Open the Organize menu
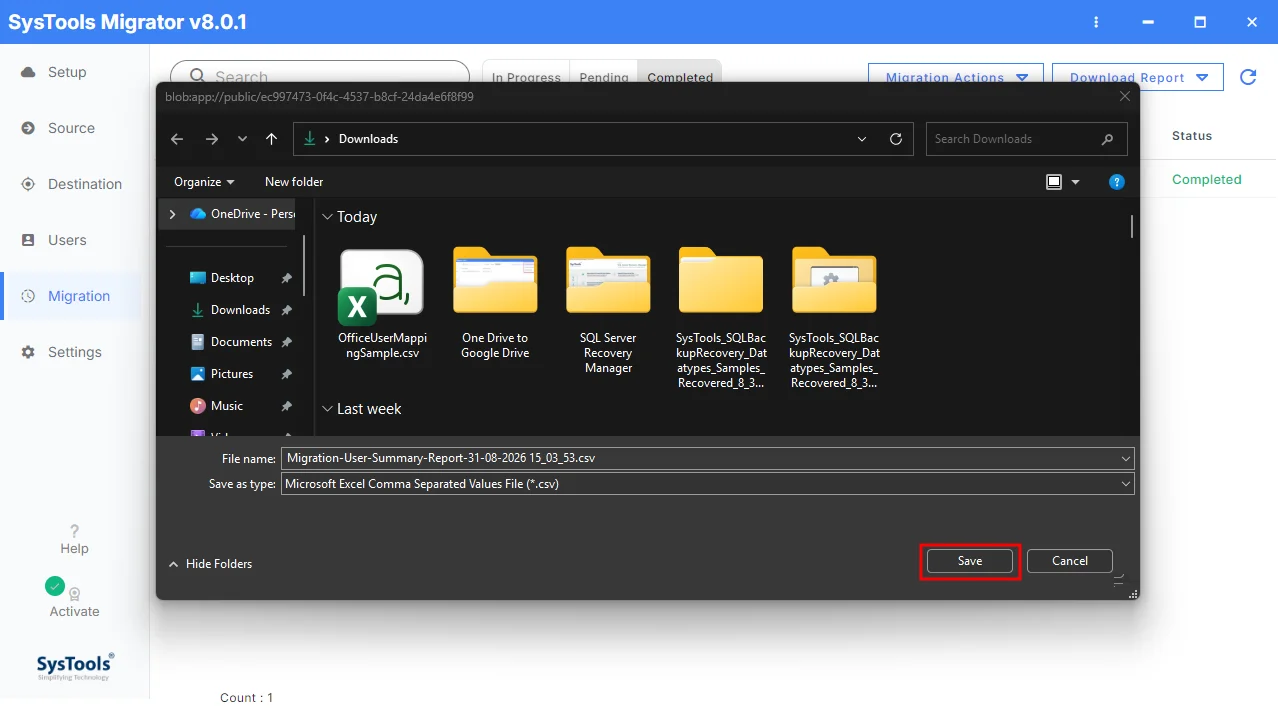 [204, 182]
